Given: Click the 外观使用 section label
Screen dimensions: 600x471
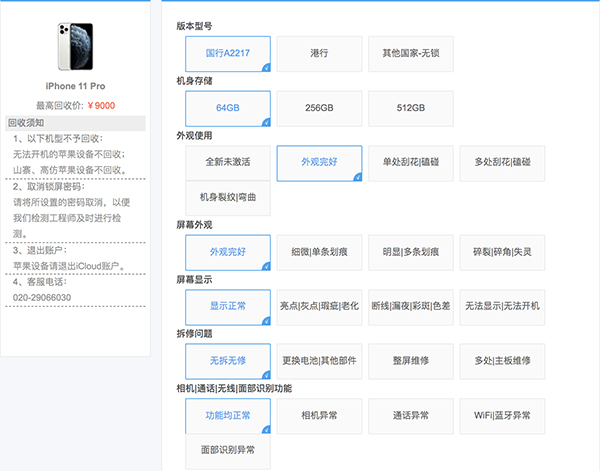Looking at the screenshot, I should [194, 135].
